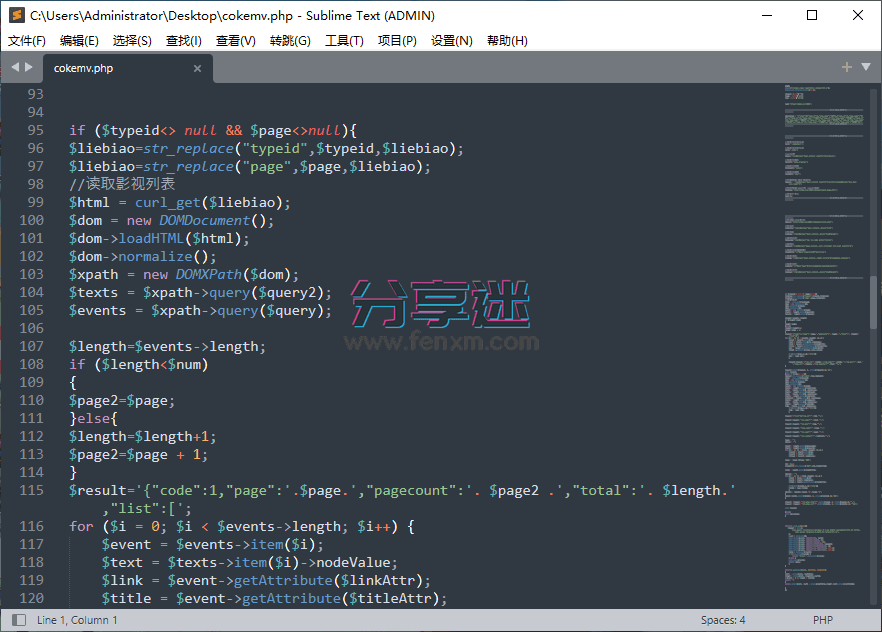Open the 工具(T) menu

(x=344, y=40)
